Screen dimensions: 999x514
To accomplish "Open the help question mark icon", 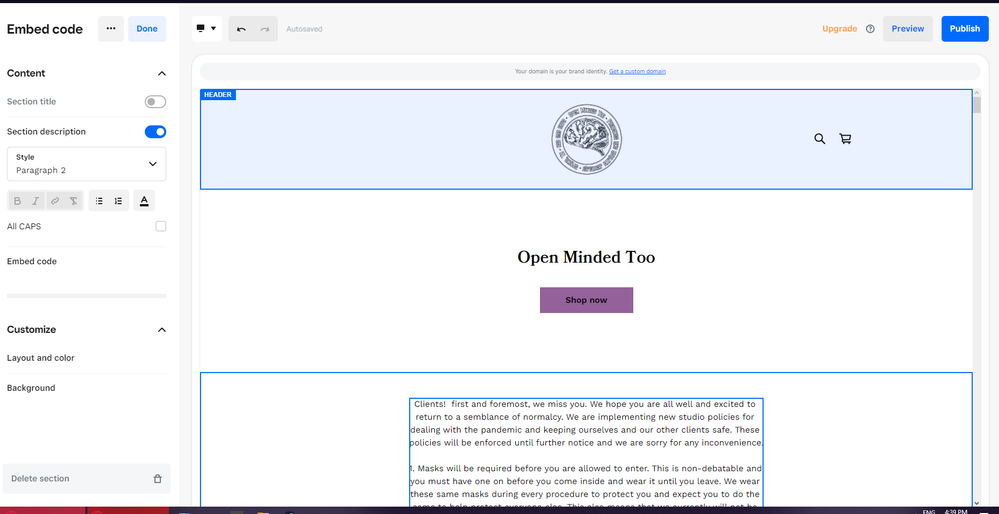I will 870,29.
